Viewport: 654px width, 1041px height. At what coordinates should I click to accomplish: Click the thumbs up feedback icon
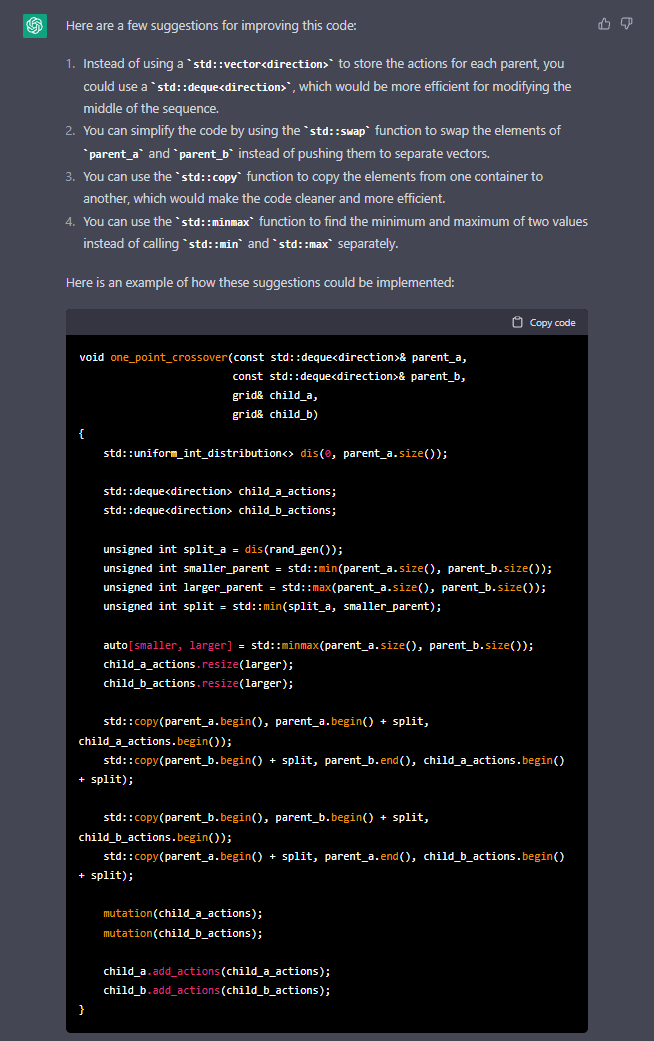[604, 24]
